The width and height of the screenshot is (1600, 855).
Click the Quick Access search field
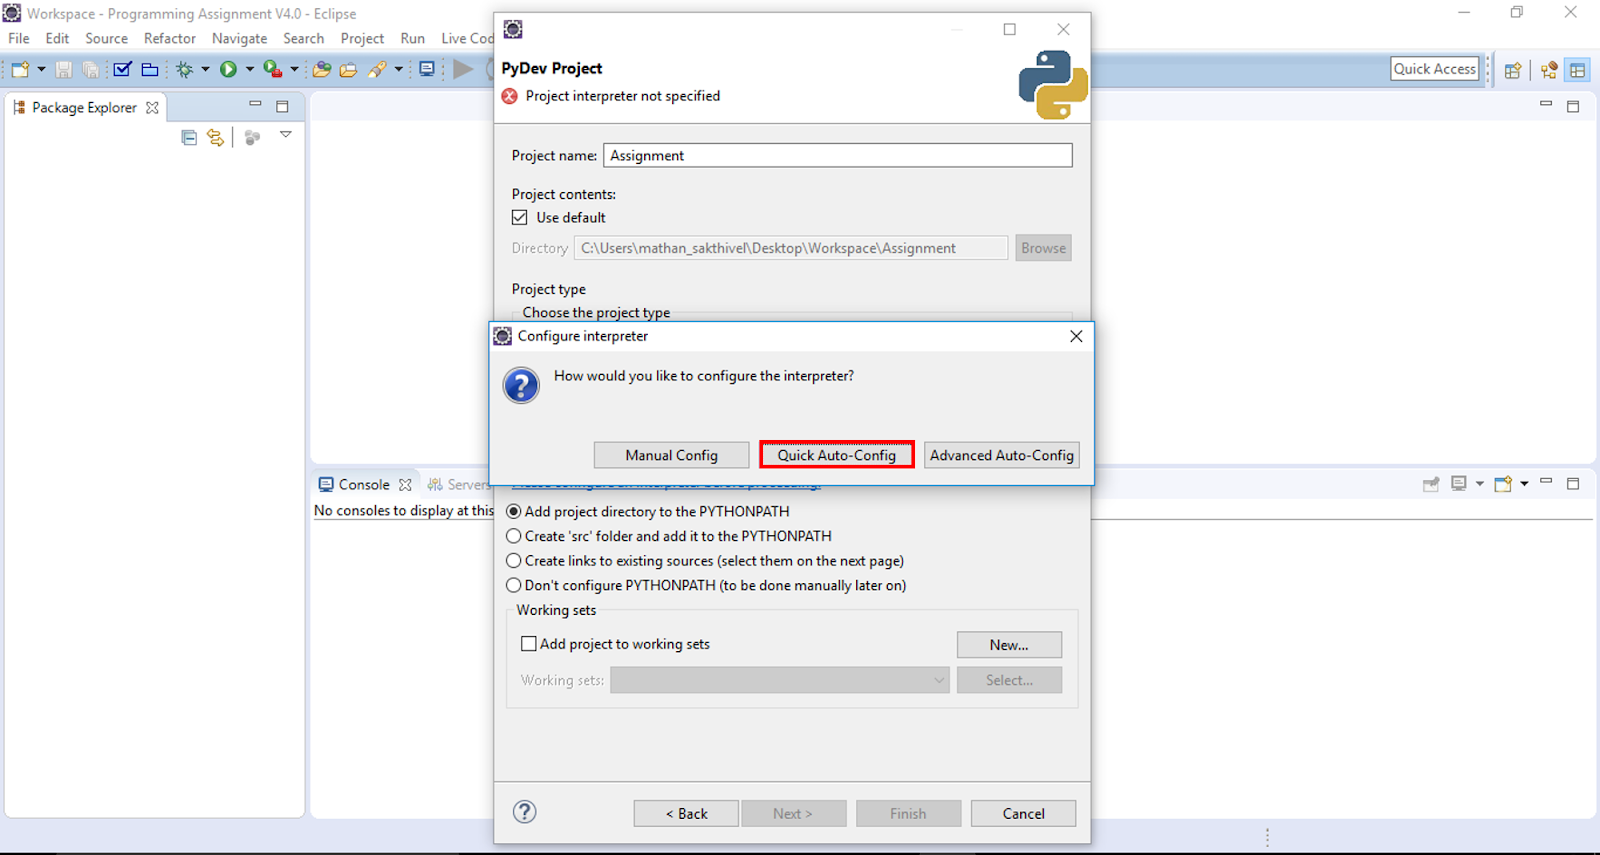(x=1434, y=69)
